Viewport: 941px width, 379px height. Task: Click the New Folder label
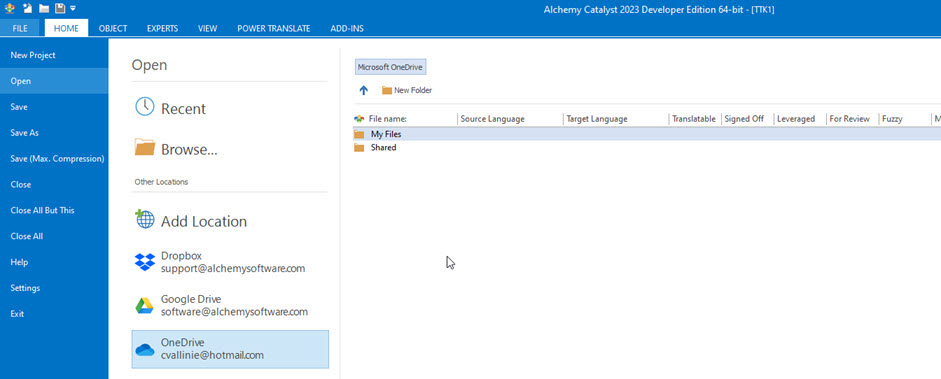coord(413,91)
